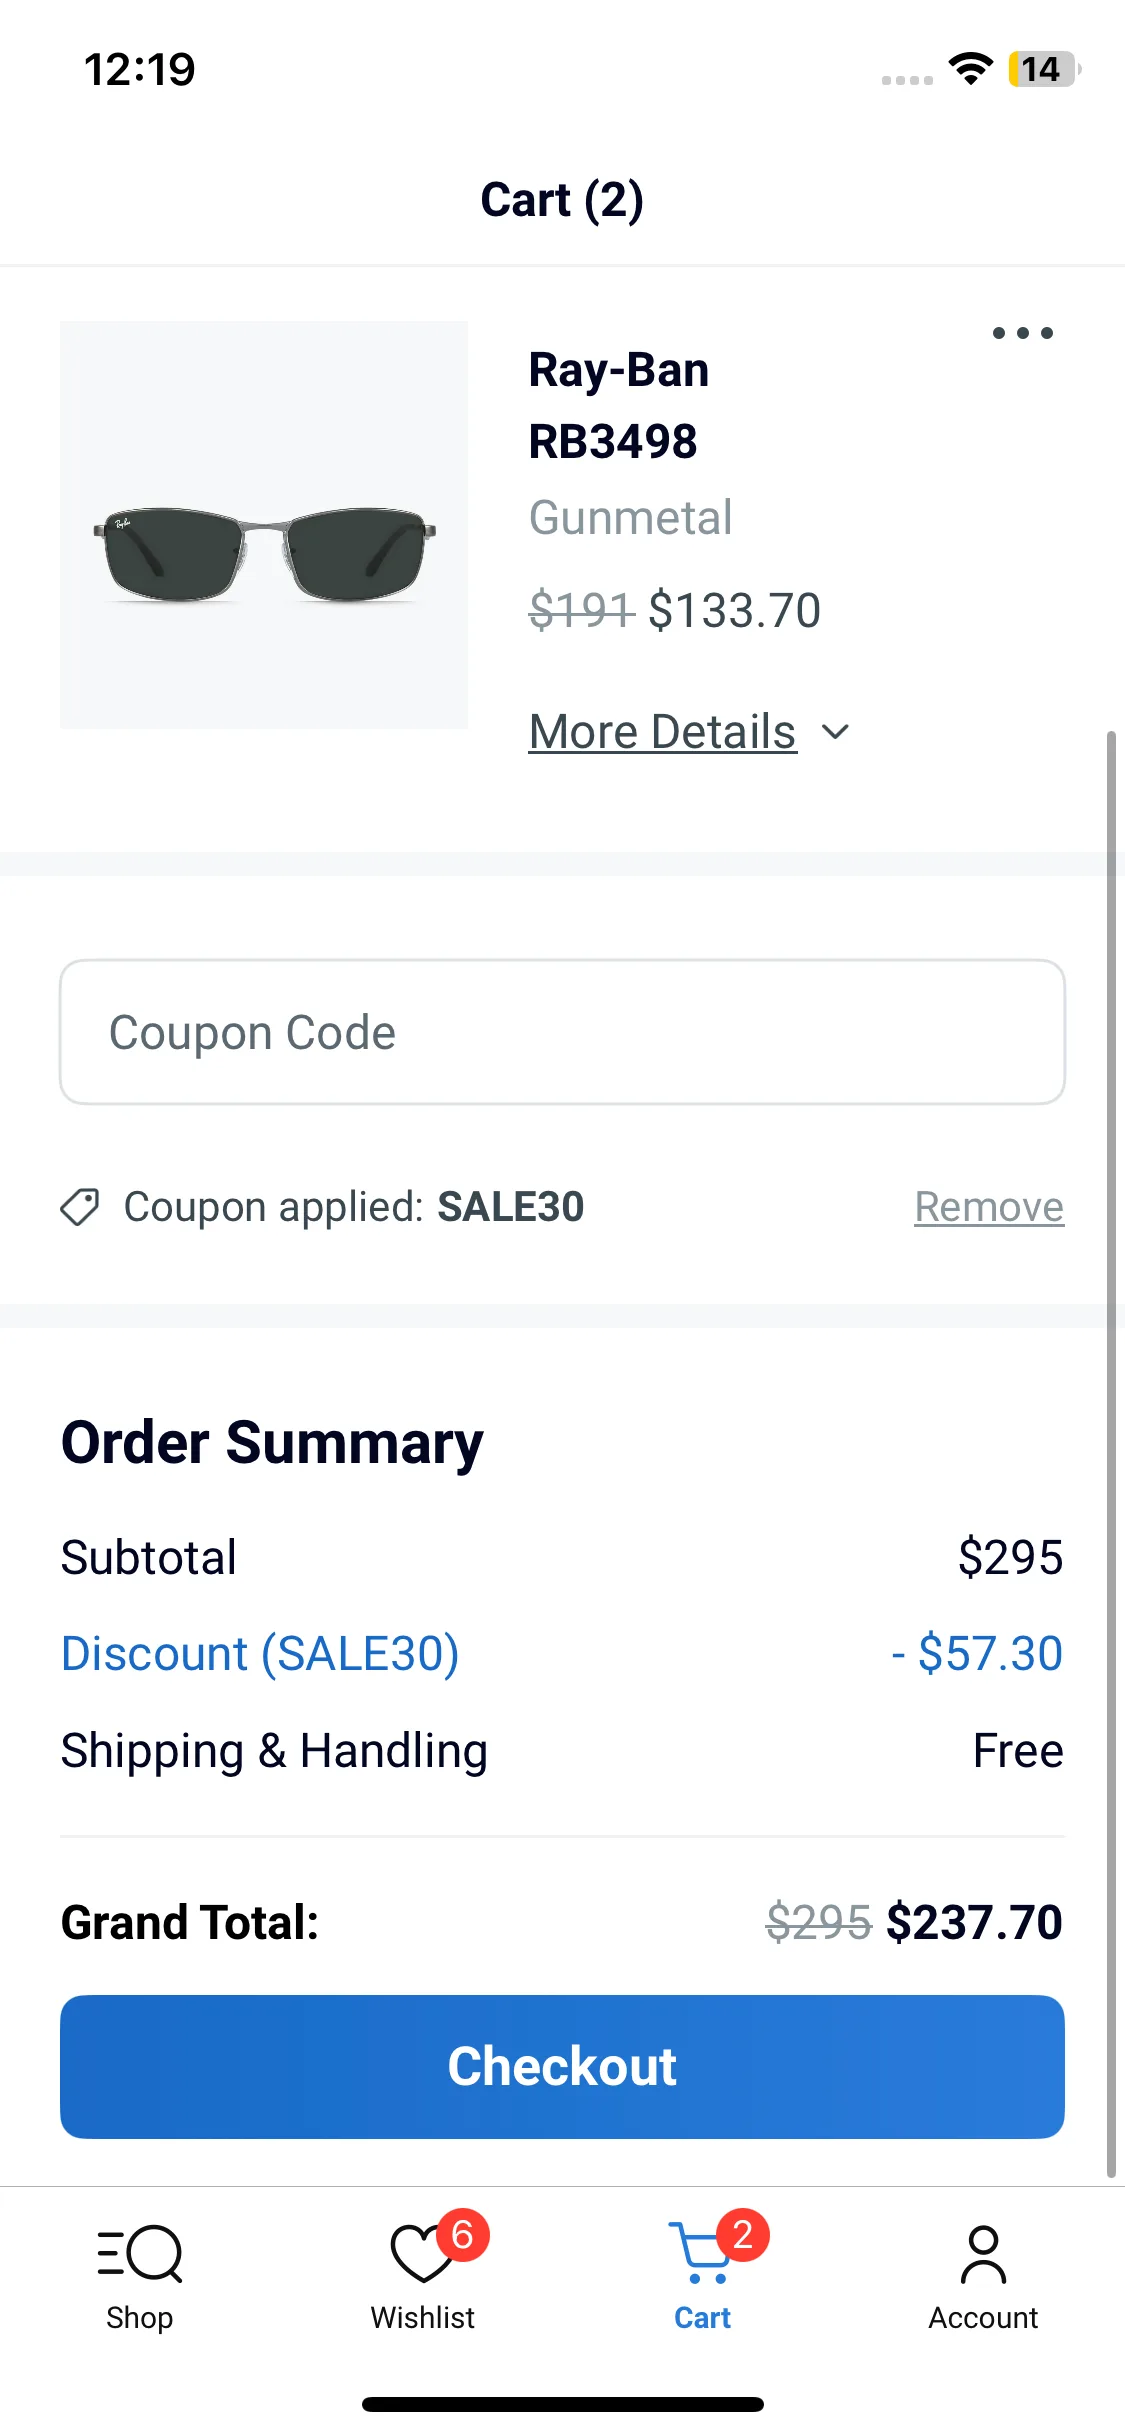Tap the Discount (SALE30) summary line

260,1653
